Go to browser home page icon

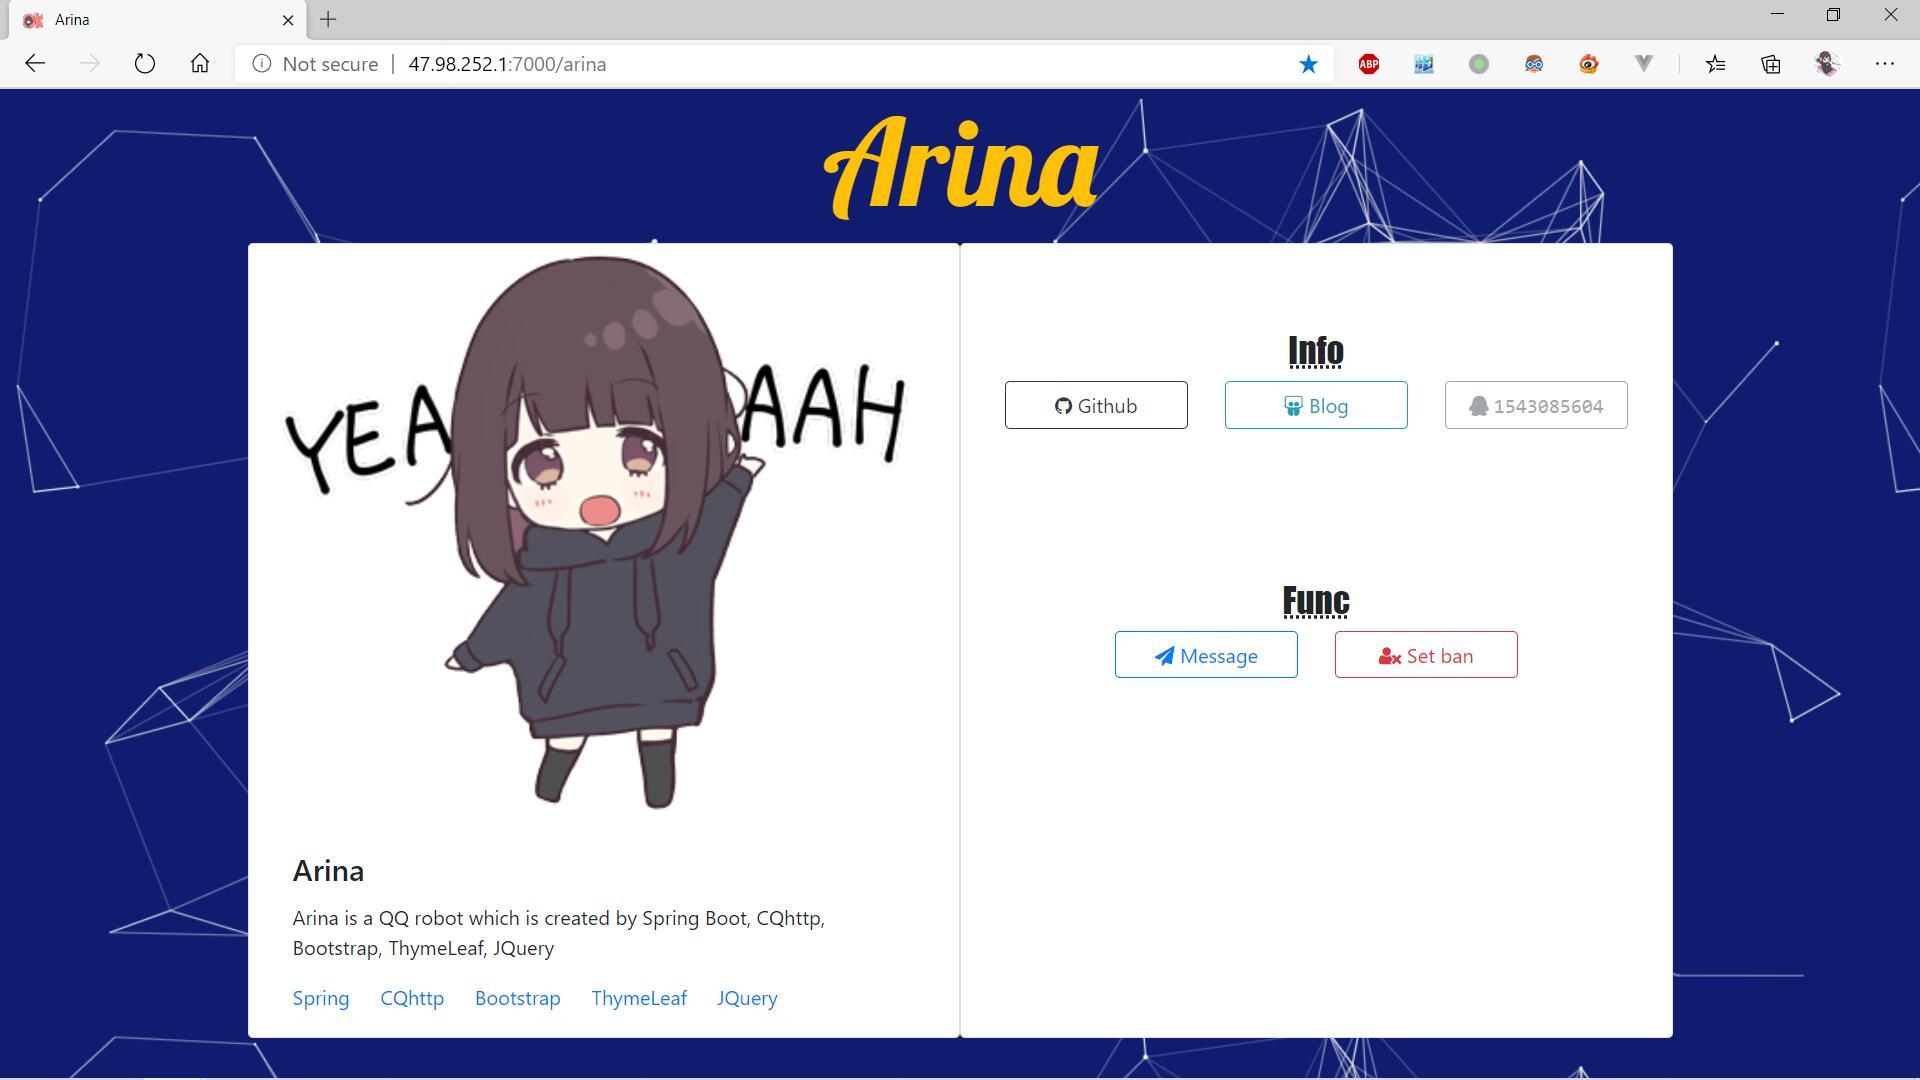[x=200, y=64]
